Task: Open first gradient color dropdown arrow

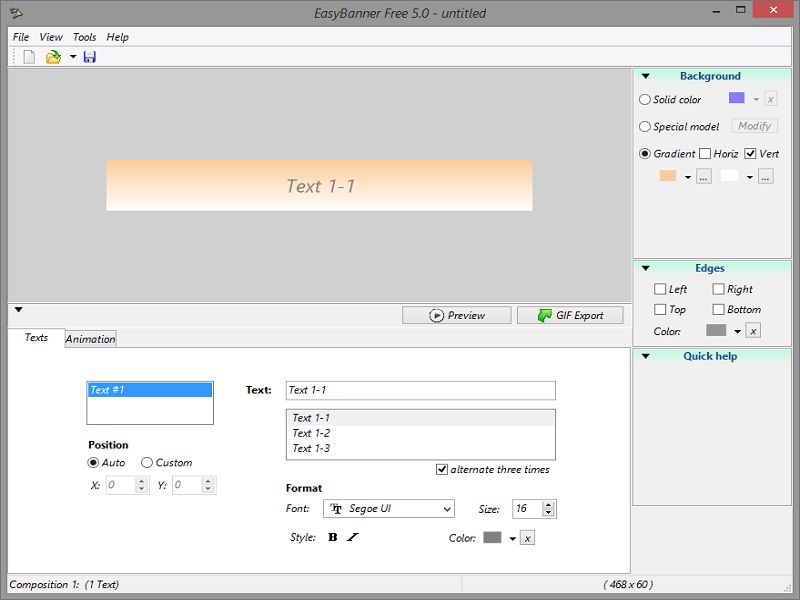Action: [688, 178]
